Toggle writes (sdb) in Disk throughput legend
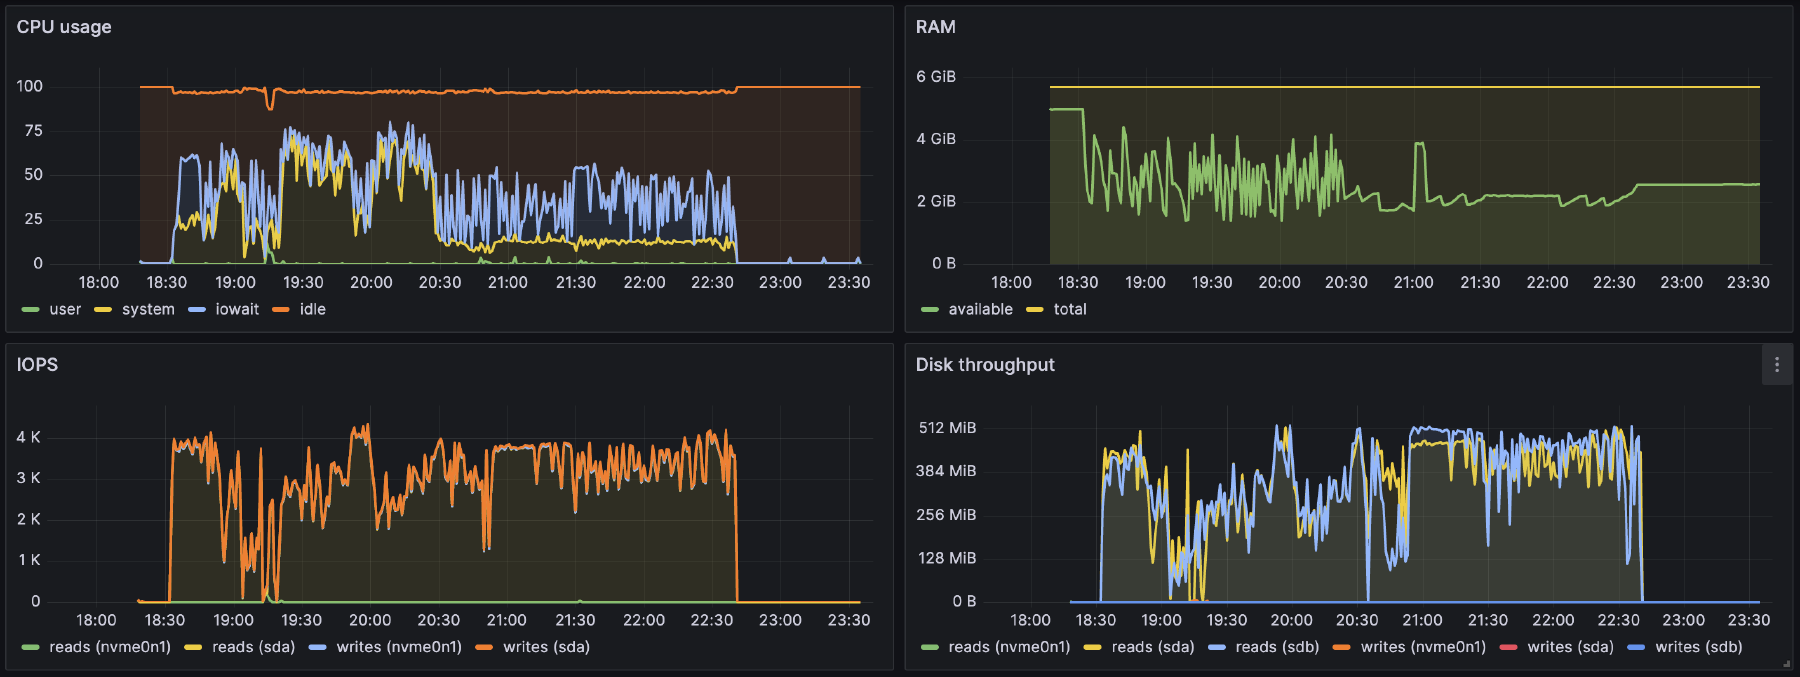 (1698, 647)
